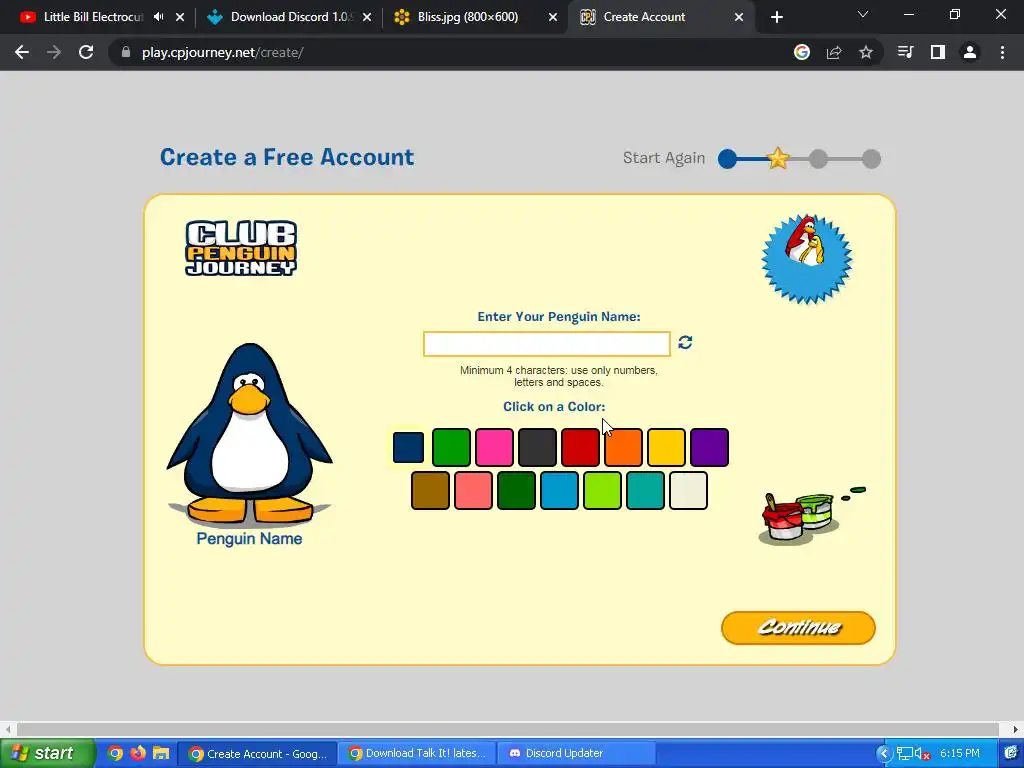Click the address bar URL
This screenshot has width=1024, height=768.
[222, 52]
